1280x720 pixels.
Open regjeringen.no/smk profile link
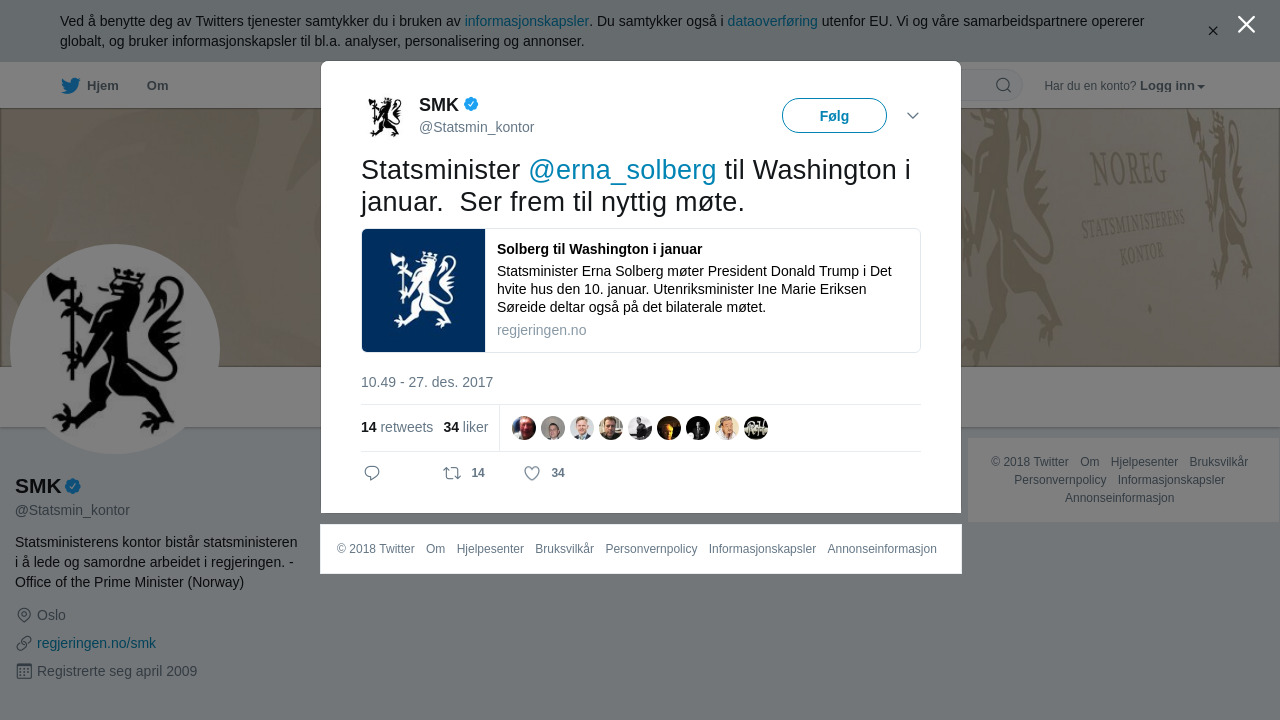[96, 643]
